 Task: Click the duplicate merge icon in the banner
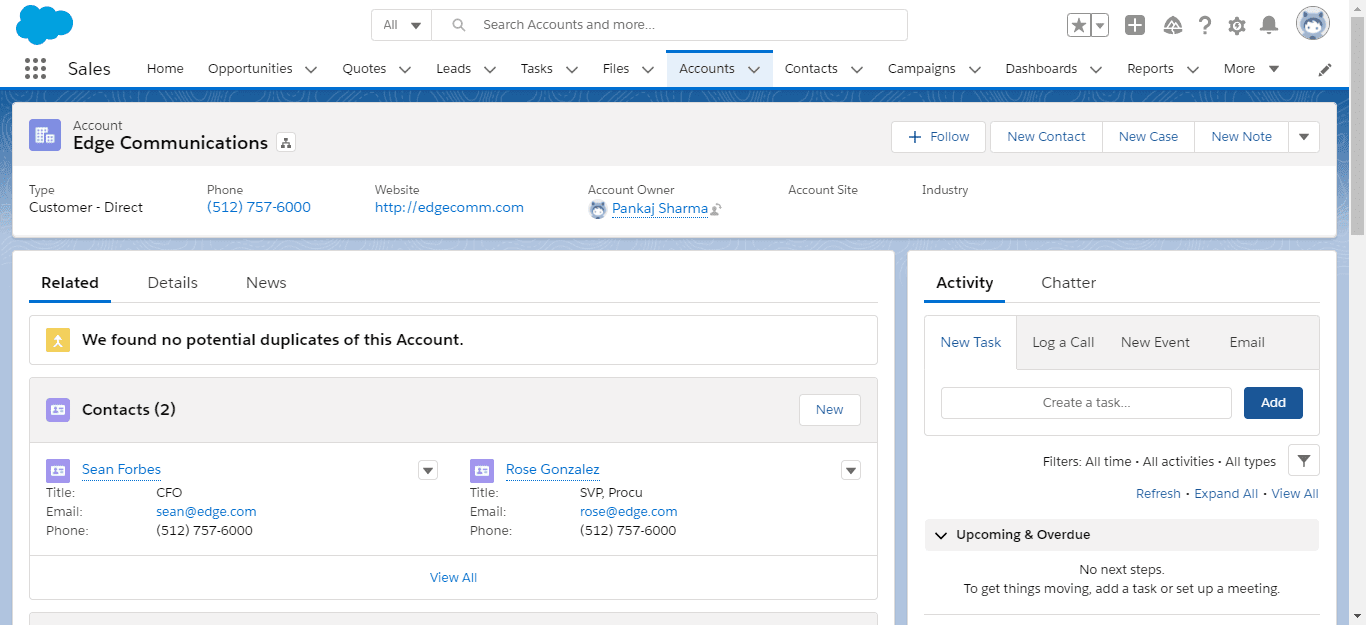(x=58, y=340)
